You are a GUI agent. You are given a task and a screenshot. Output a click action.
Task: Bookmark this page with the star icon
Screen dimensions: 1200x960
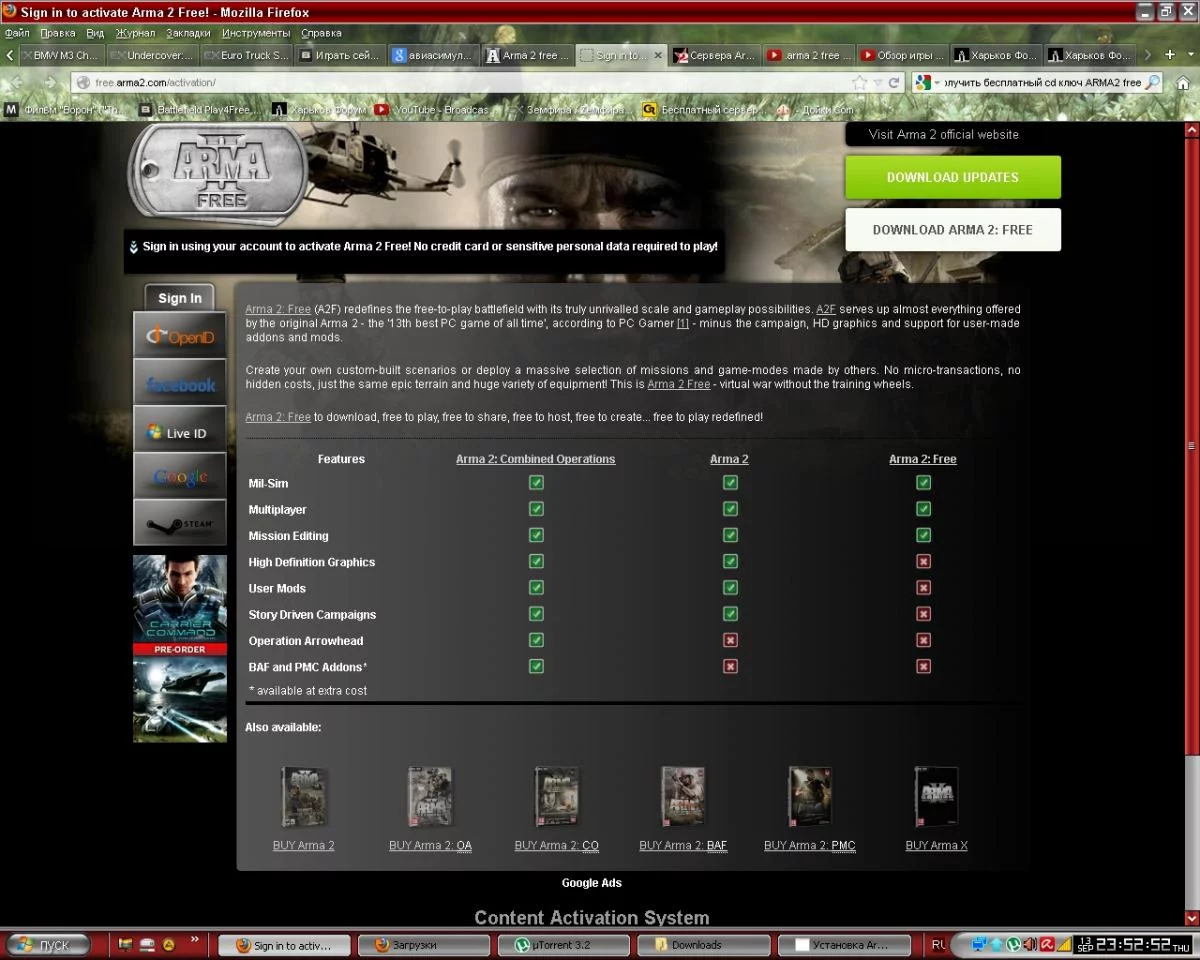[859, 83]
